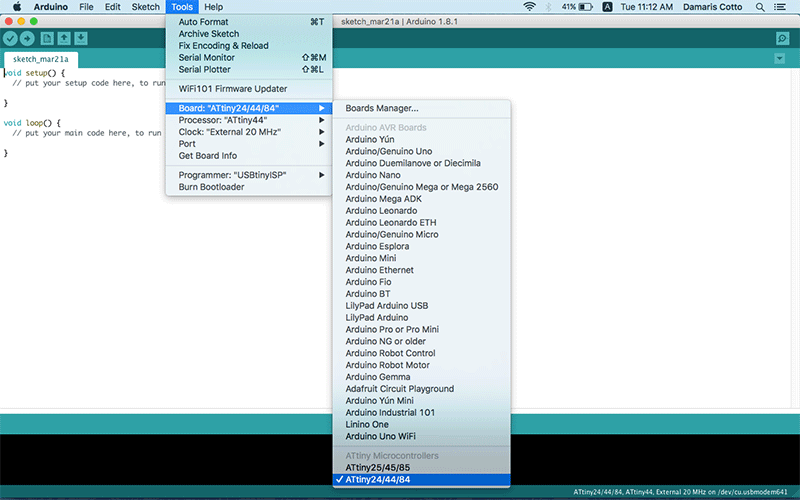
Task: Click the Save sketch down-arrow icon
Action: (81, 38)
